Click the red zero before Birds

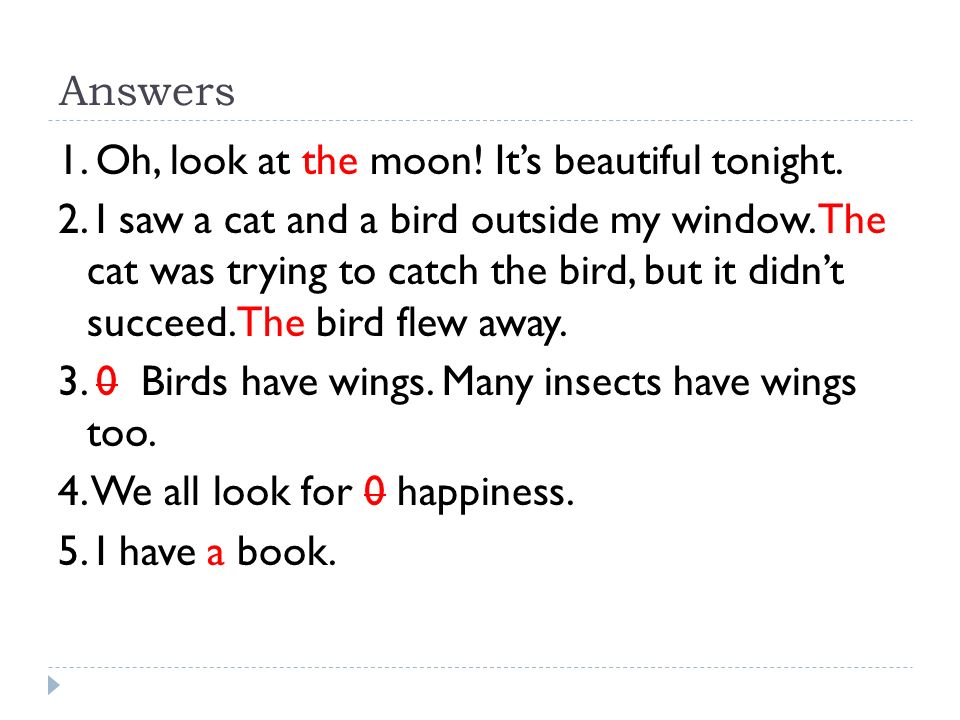[x=107, y=381]
